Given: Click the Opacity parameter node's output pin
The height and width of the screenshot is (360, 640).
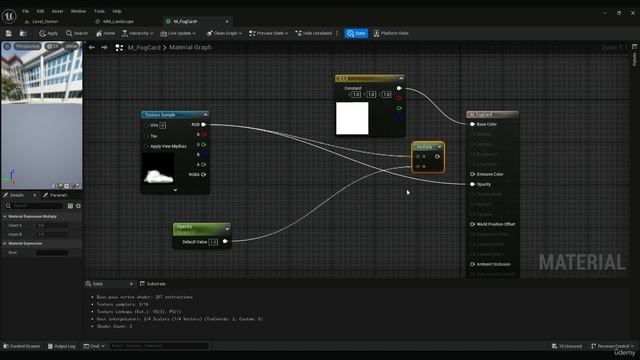Looking at the screenshot, I should 225,242.
